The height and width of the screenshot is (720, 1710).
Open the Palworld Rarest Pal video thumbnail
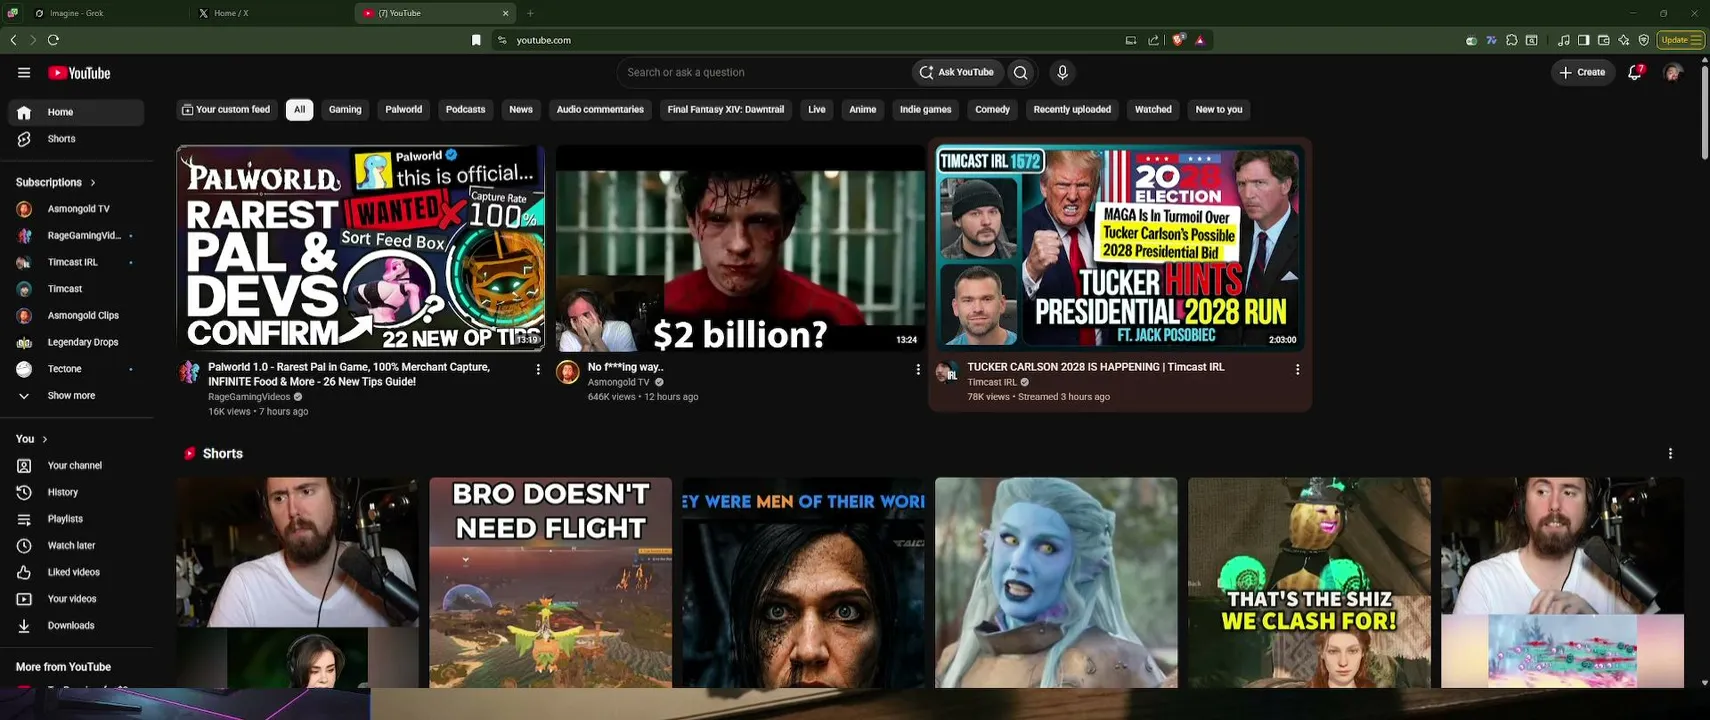(x=361, y=248)
